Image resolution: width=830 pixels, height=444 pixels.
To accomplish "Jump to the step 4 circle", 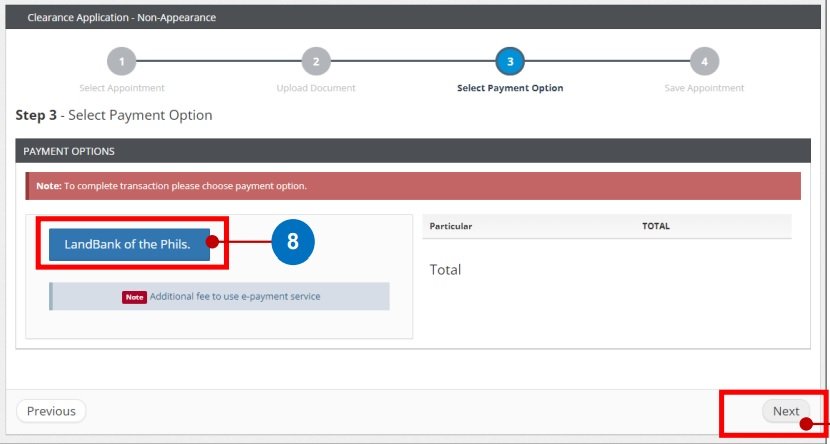I will (704, 61).
